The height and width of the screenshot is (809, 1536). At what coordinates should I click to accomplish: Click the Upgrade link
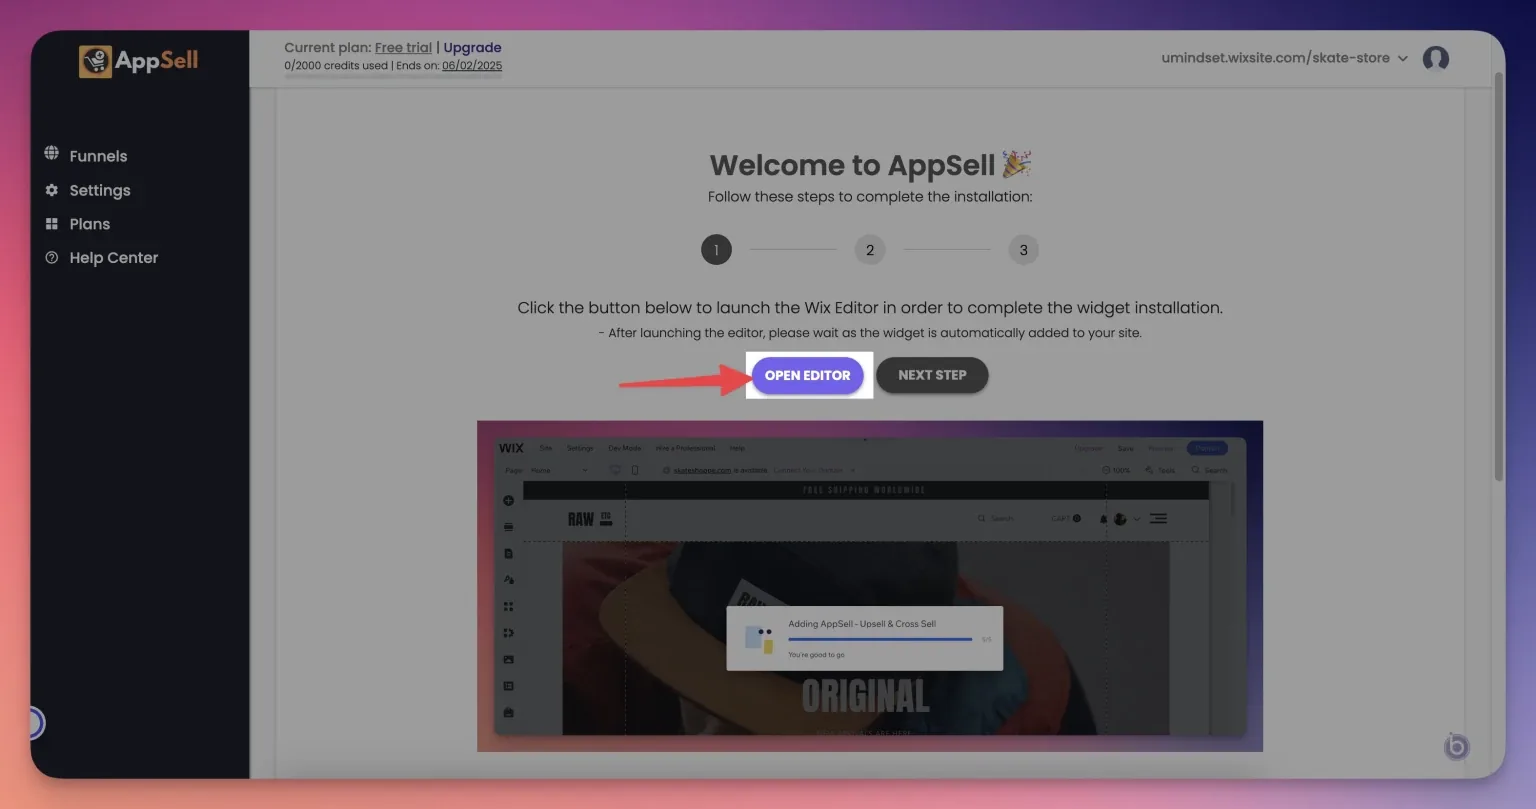point(472,47)
